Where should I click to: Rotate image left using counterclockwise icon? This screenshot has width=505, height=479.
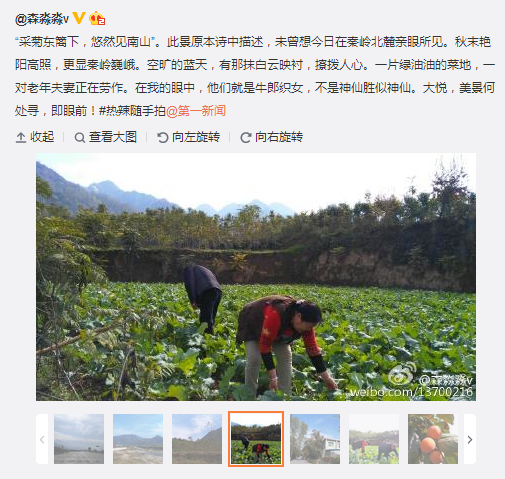[163, 137]
